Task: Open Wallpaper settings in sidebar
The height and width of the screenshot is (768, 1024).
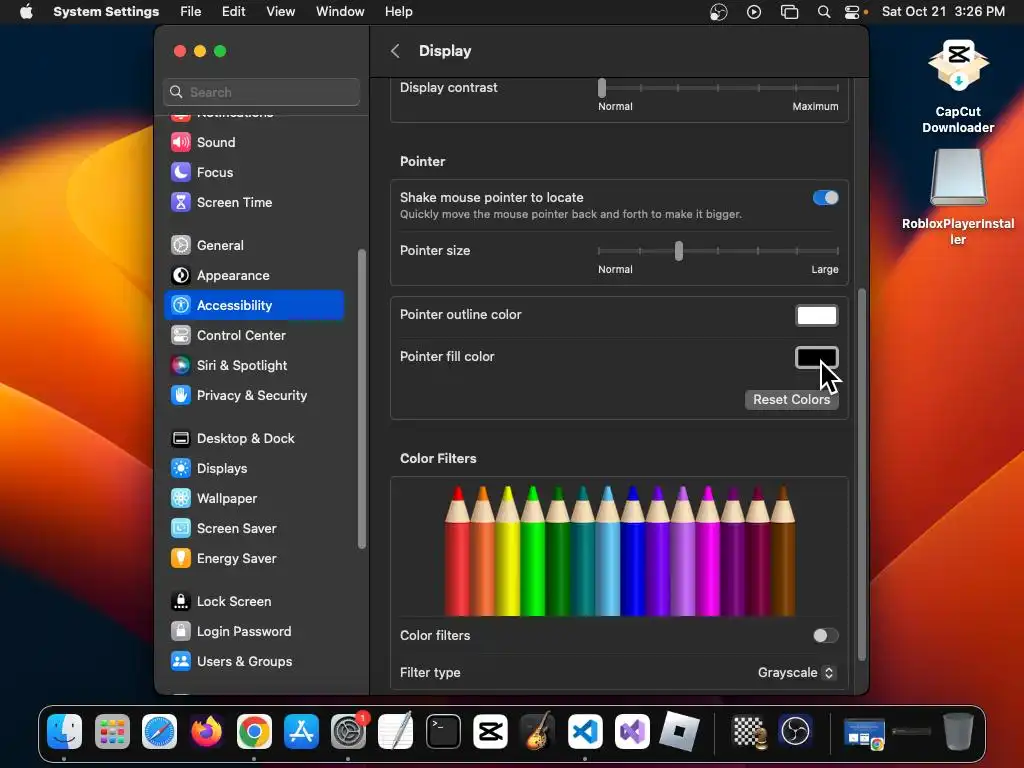Action: pos(254,499)
